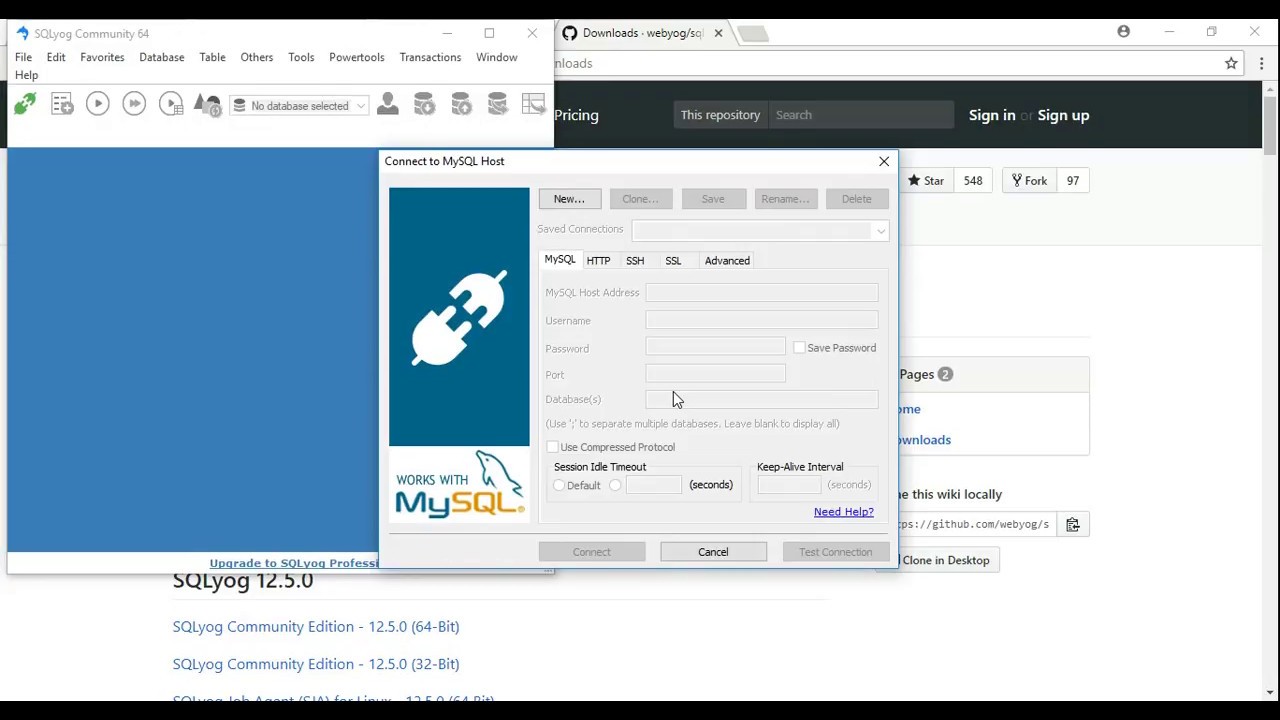
Task: Close the Connect to MySQL Host dialog
Action: pyautogui.click(x=884, y=161)
